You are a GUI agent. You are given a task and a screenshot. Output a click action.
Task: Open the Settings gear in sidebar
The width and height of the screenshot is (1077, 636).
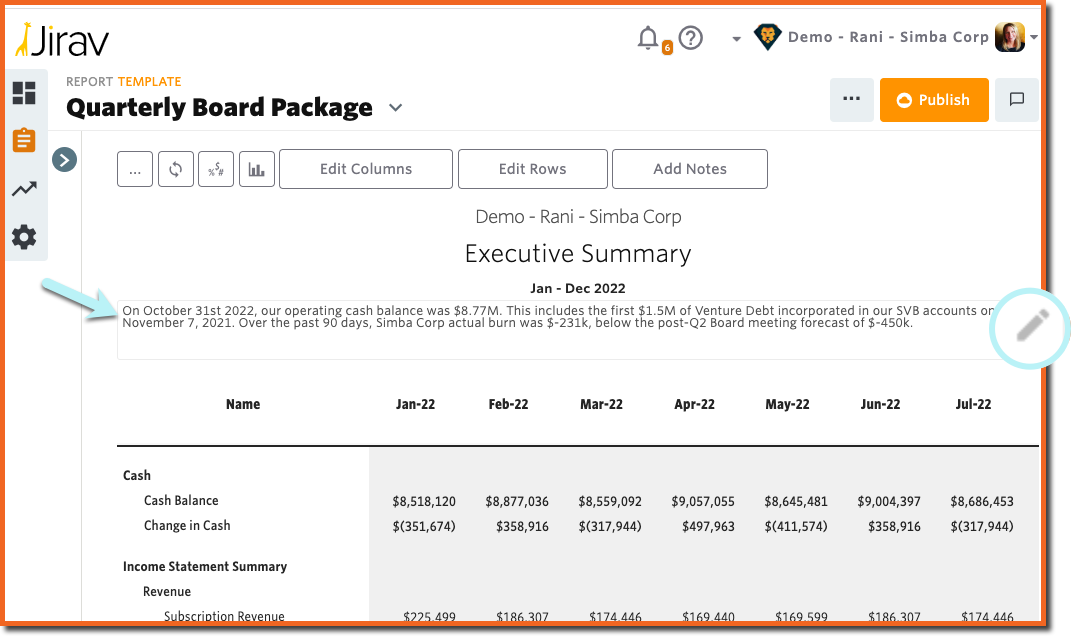click(x=24, y=237)
